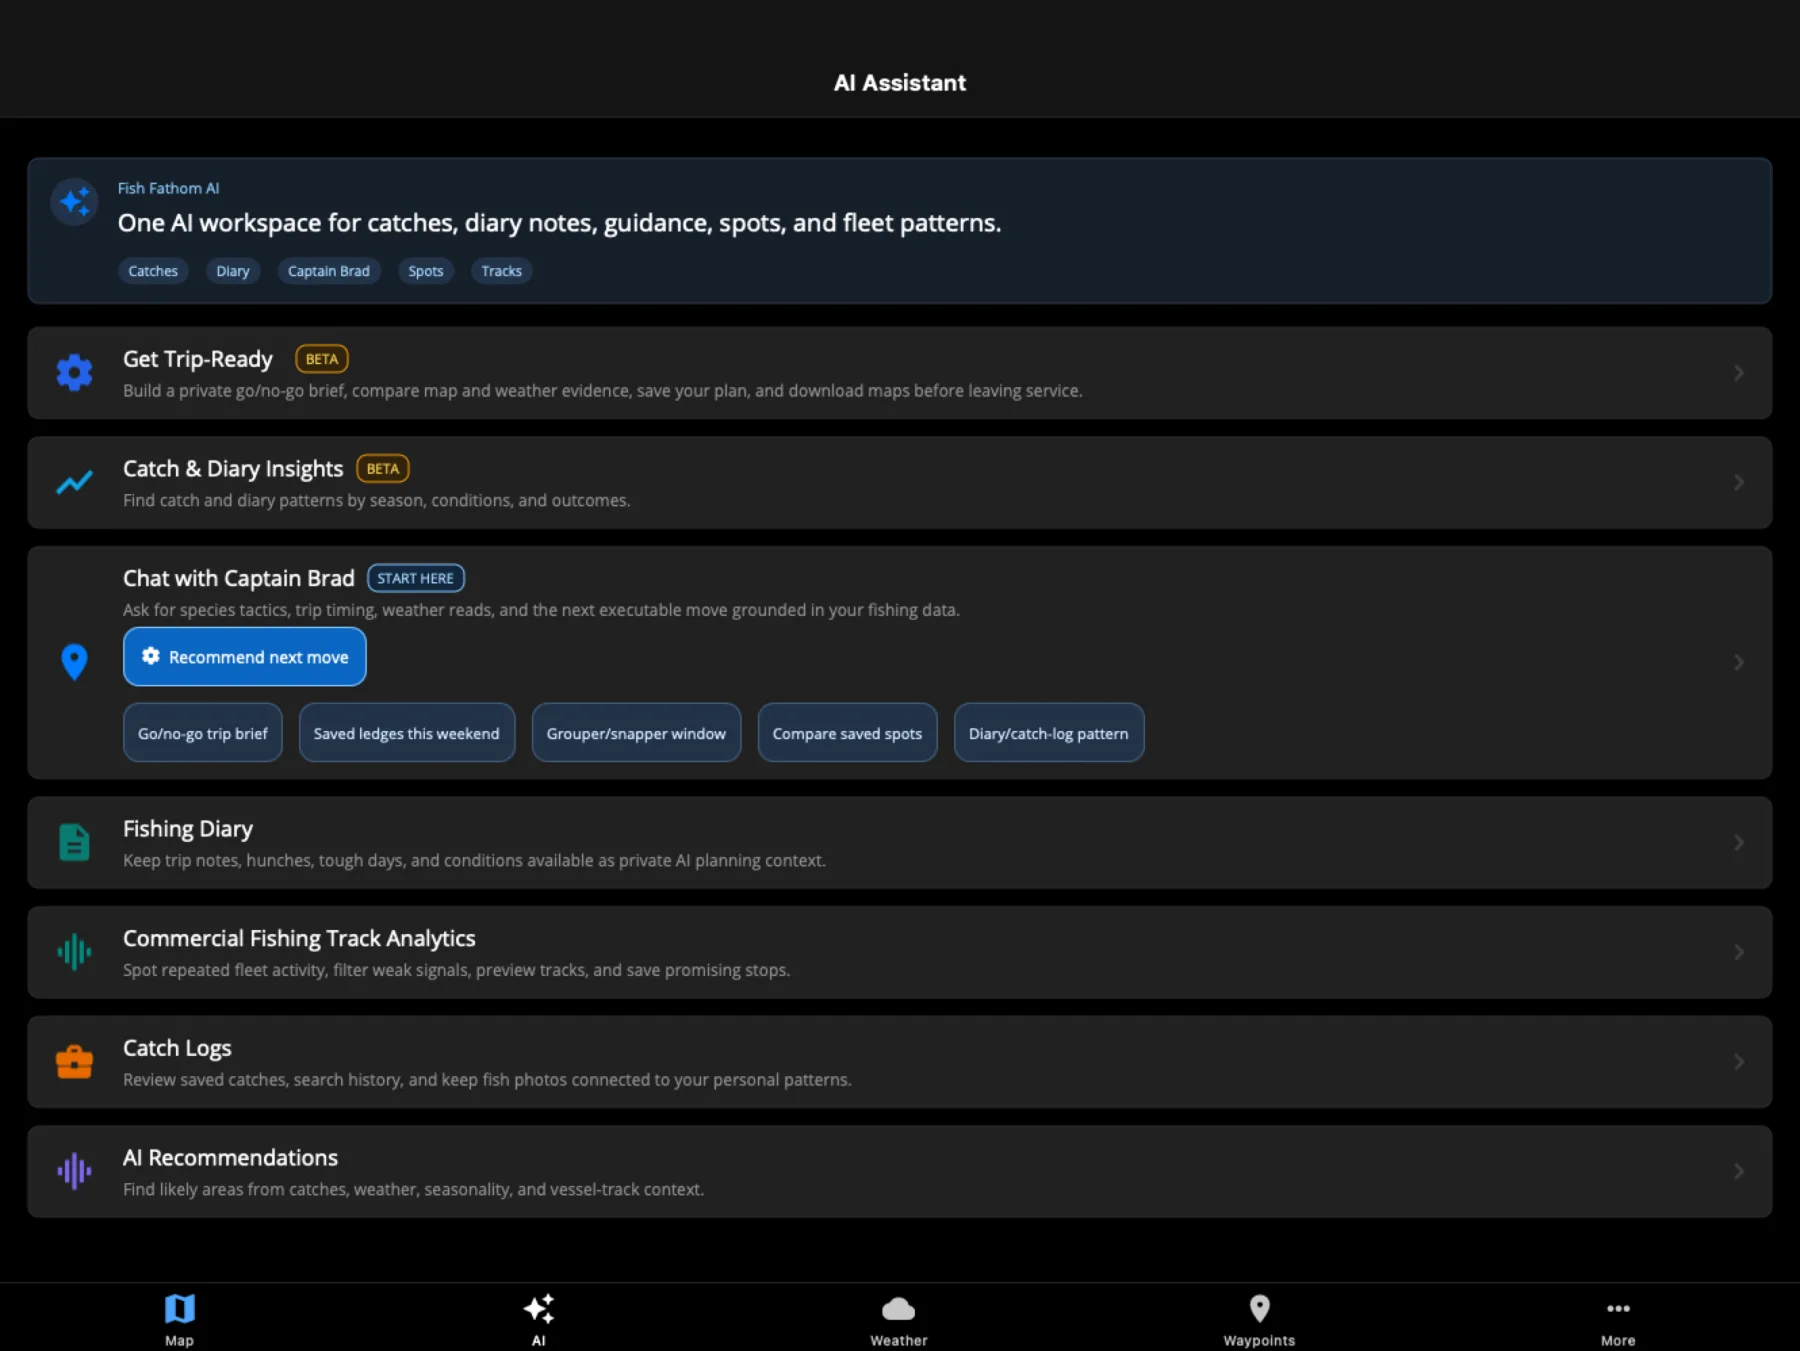Click the Fishing Diary title
This screenshot has width=1800, height=1351.
coord(188,829)
